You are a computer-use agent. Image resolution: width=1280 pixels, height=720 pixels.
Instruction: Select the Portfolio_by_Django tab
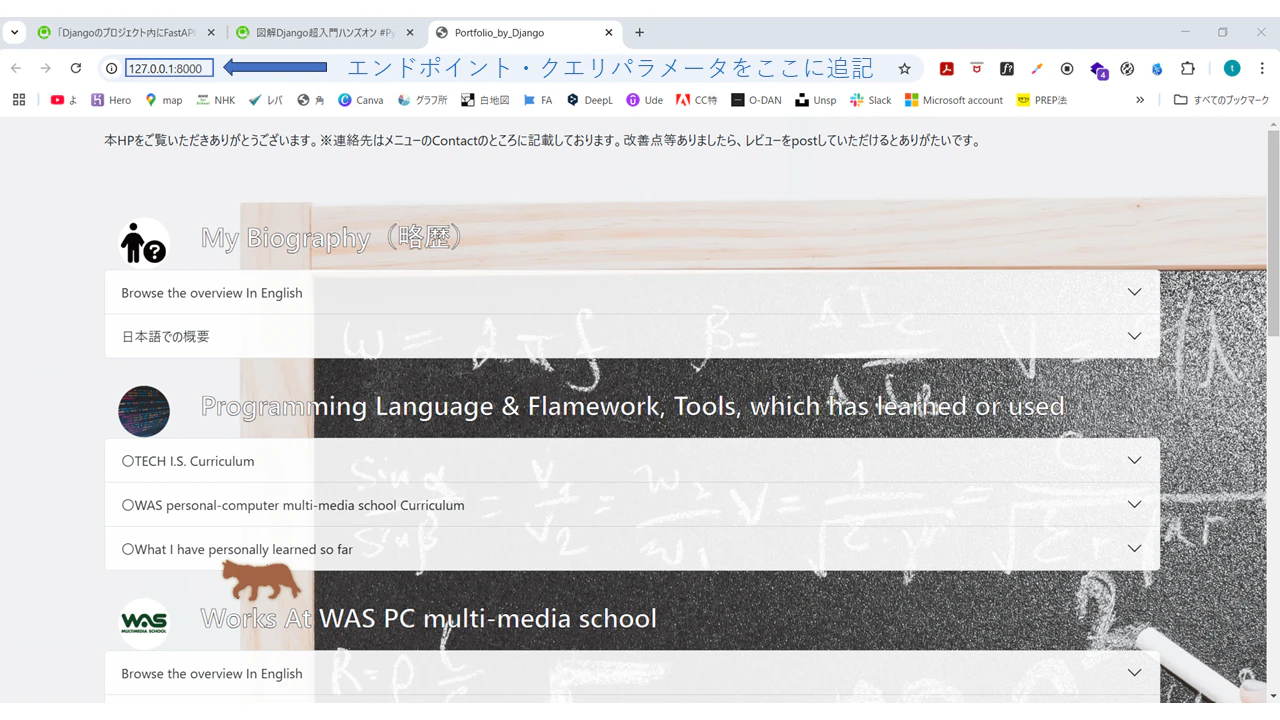pos(525,33)
